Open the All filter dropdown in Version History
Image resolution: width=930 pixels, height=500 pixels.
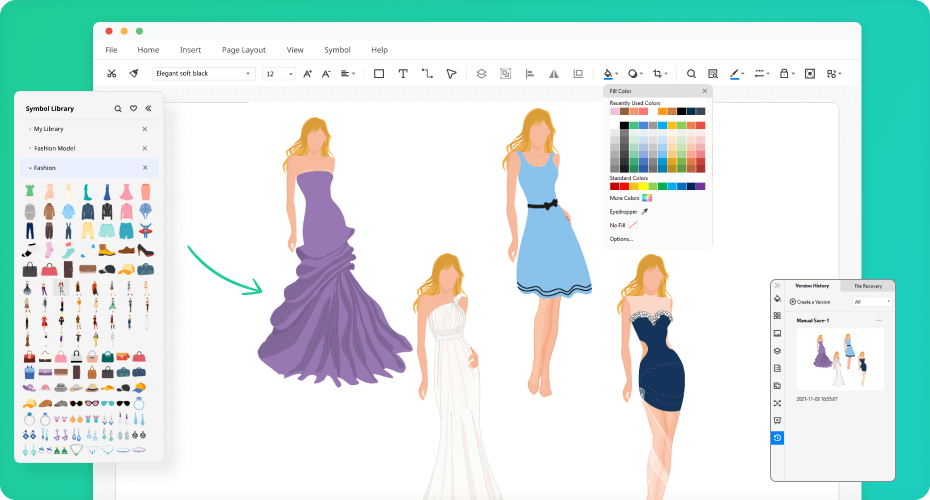point(872,301)
